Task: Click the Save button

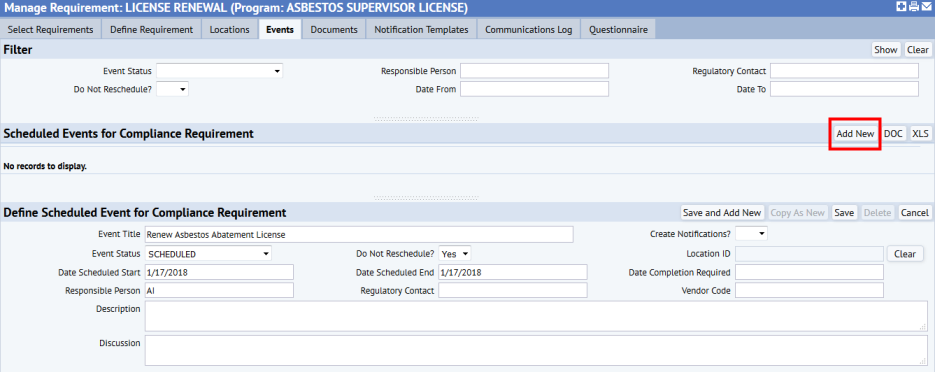Action: tap(844, 213)
